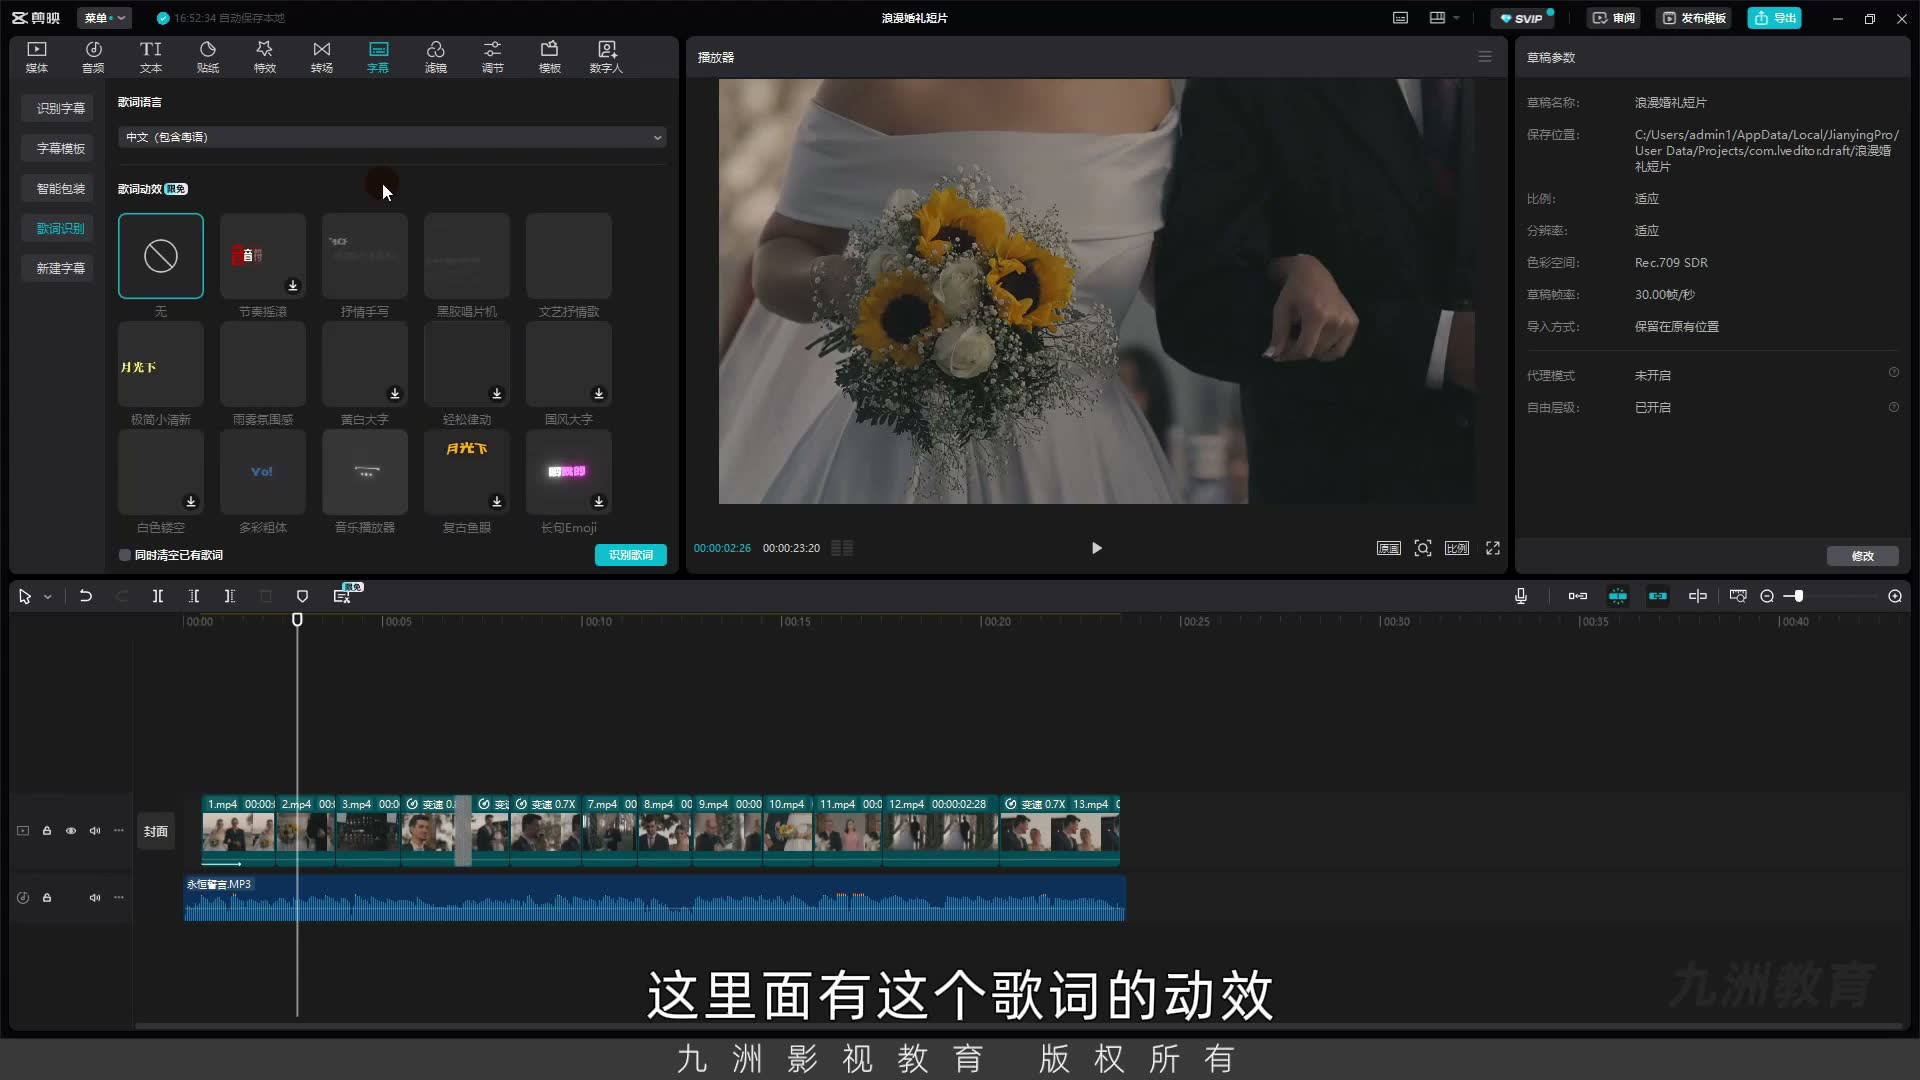Delete left of playhead
The image size is (1920, 1080).
coord(194,596)
